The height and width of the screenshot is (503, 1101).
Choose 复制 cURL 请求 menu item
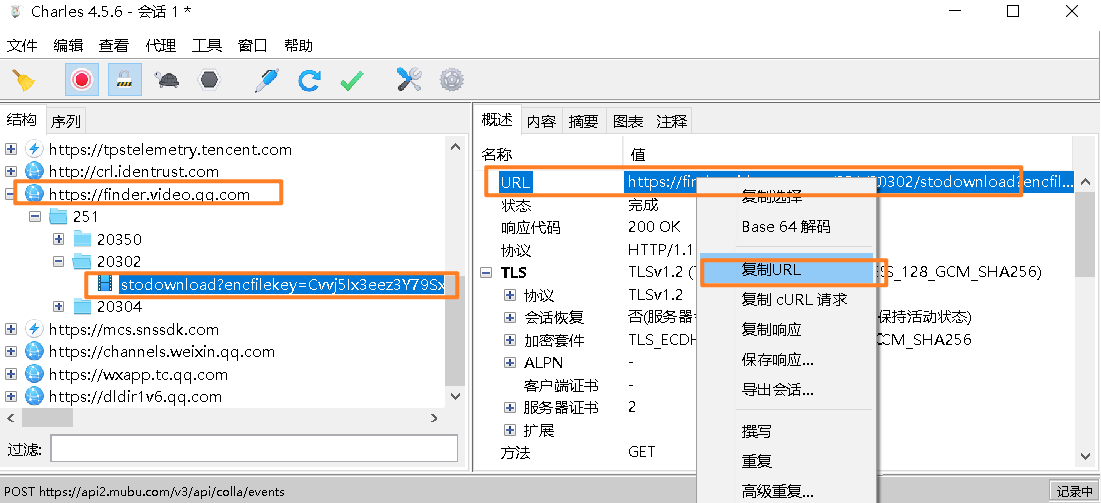pyautogui.click(x=786, y=299)
